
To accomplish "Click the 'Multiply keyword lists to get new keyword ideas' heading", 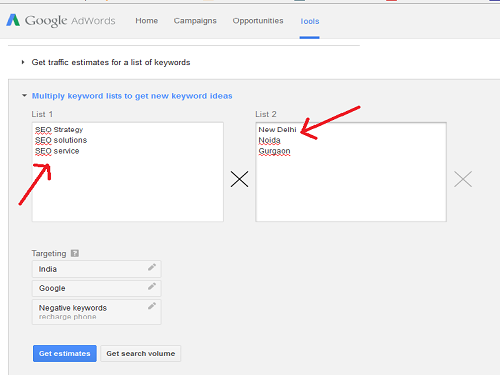I will [x=132, y=96].
